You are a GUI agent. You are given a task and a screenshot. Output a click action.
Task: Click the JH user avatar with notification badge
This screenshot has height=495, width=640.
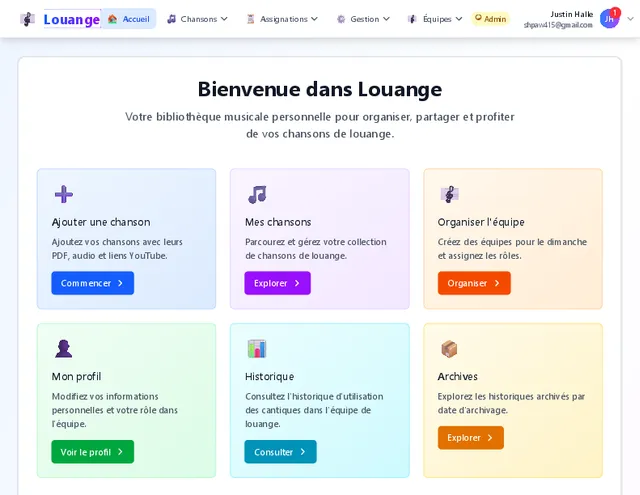609,18
